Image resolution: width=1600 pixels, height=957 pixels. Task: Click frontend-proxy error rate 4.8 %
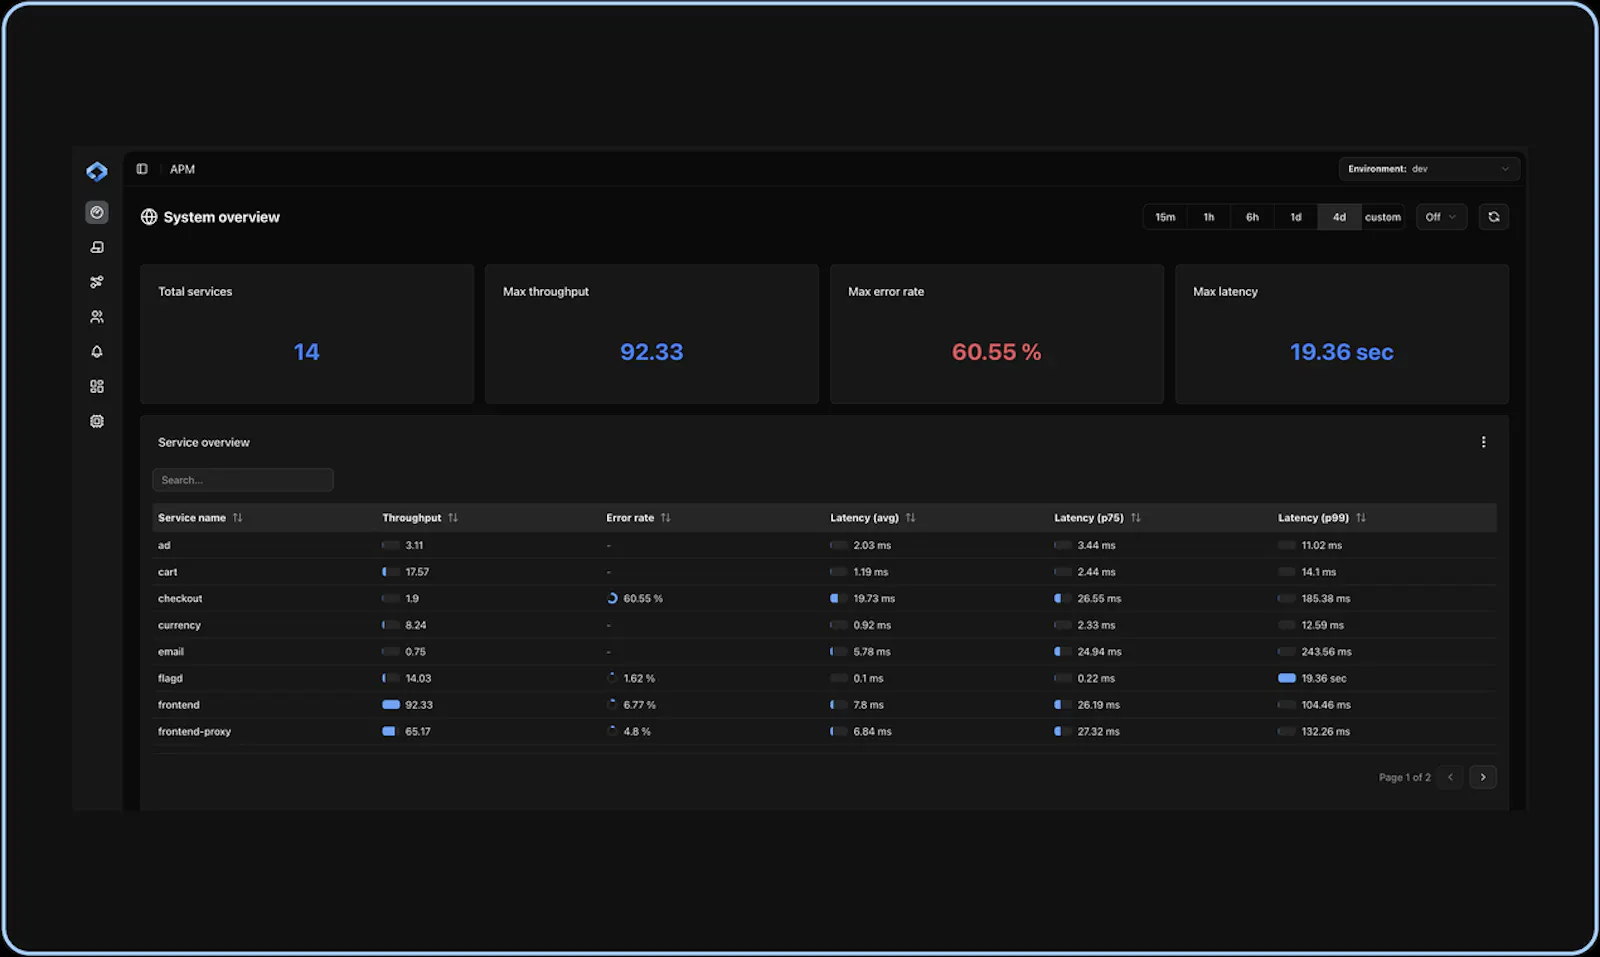637,731
